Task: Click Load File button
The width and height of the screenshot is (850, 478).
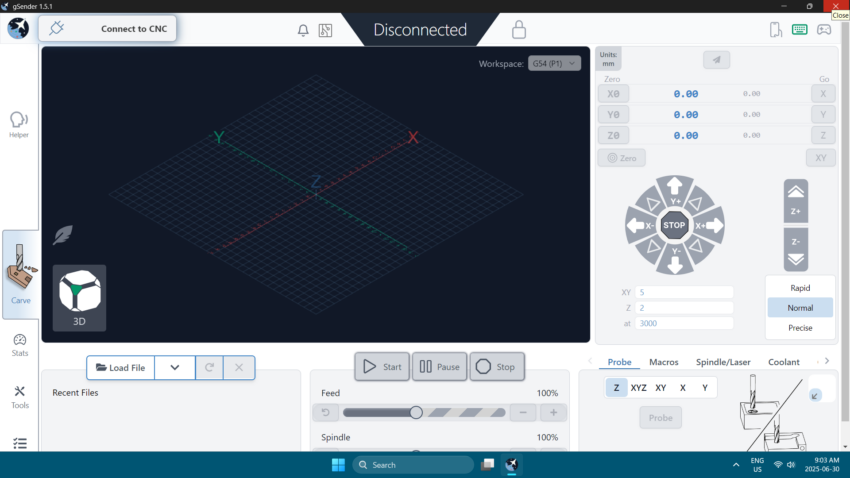Action: click(x=120, y=367)
